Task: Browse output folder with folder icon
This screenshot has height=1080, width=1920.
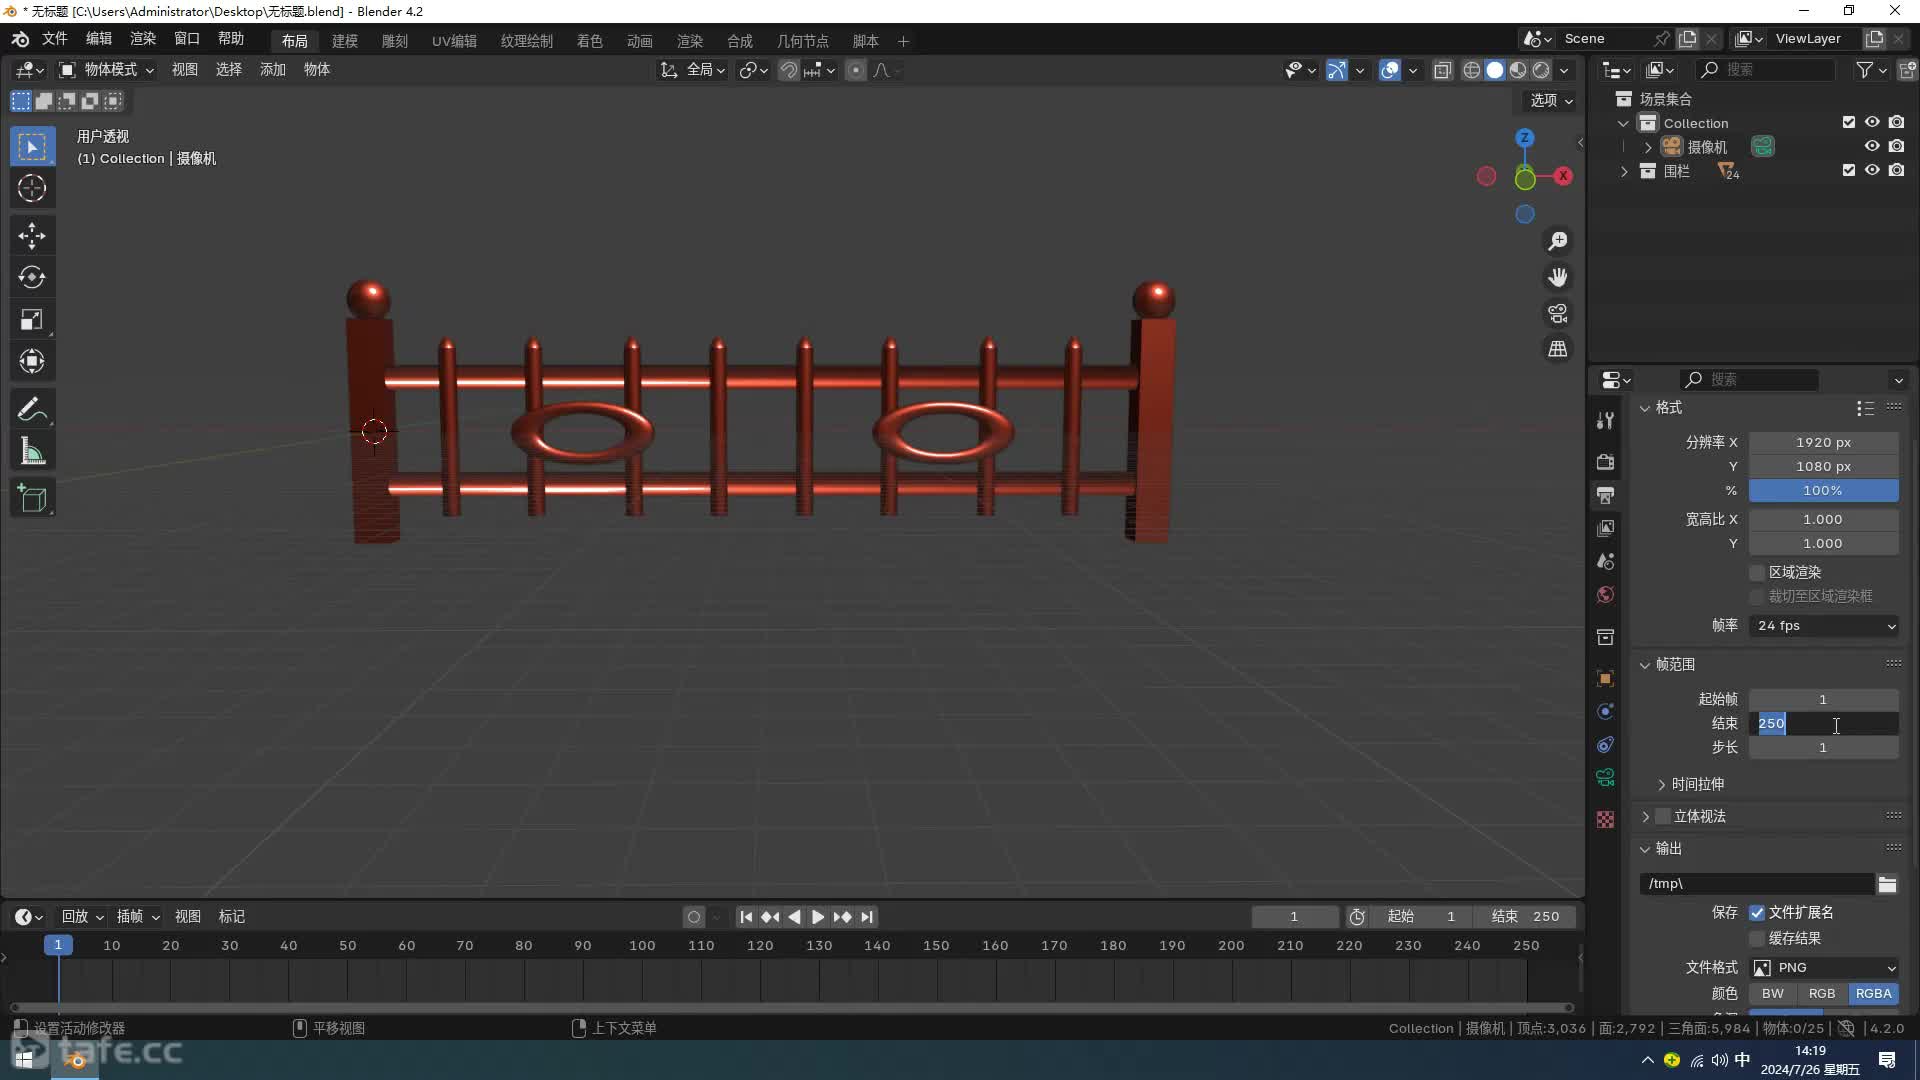Action: click(x=1887, y=884)
